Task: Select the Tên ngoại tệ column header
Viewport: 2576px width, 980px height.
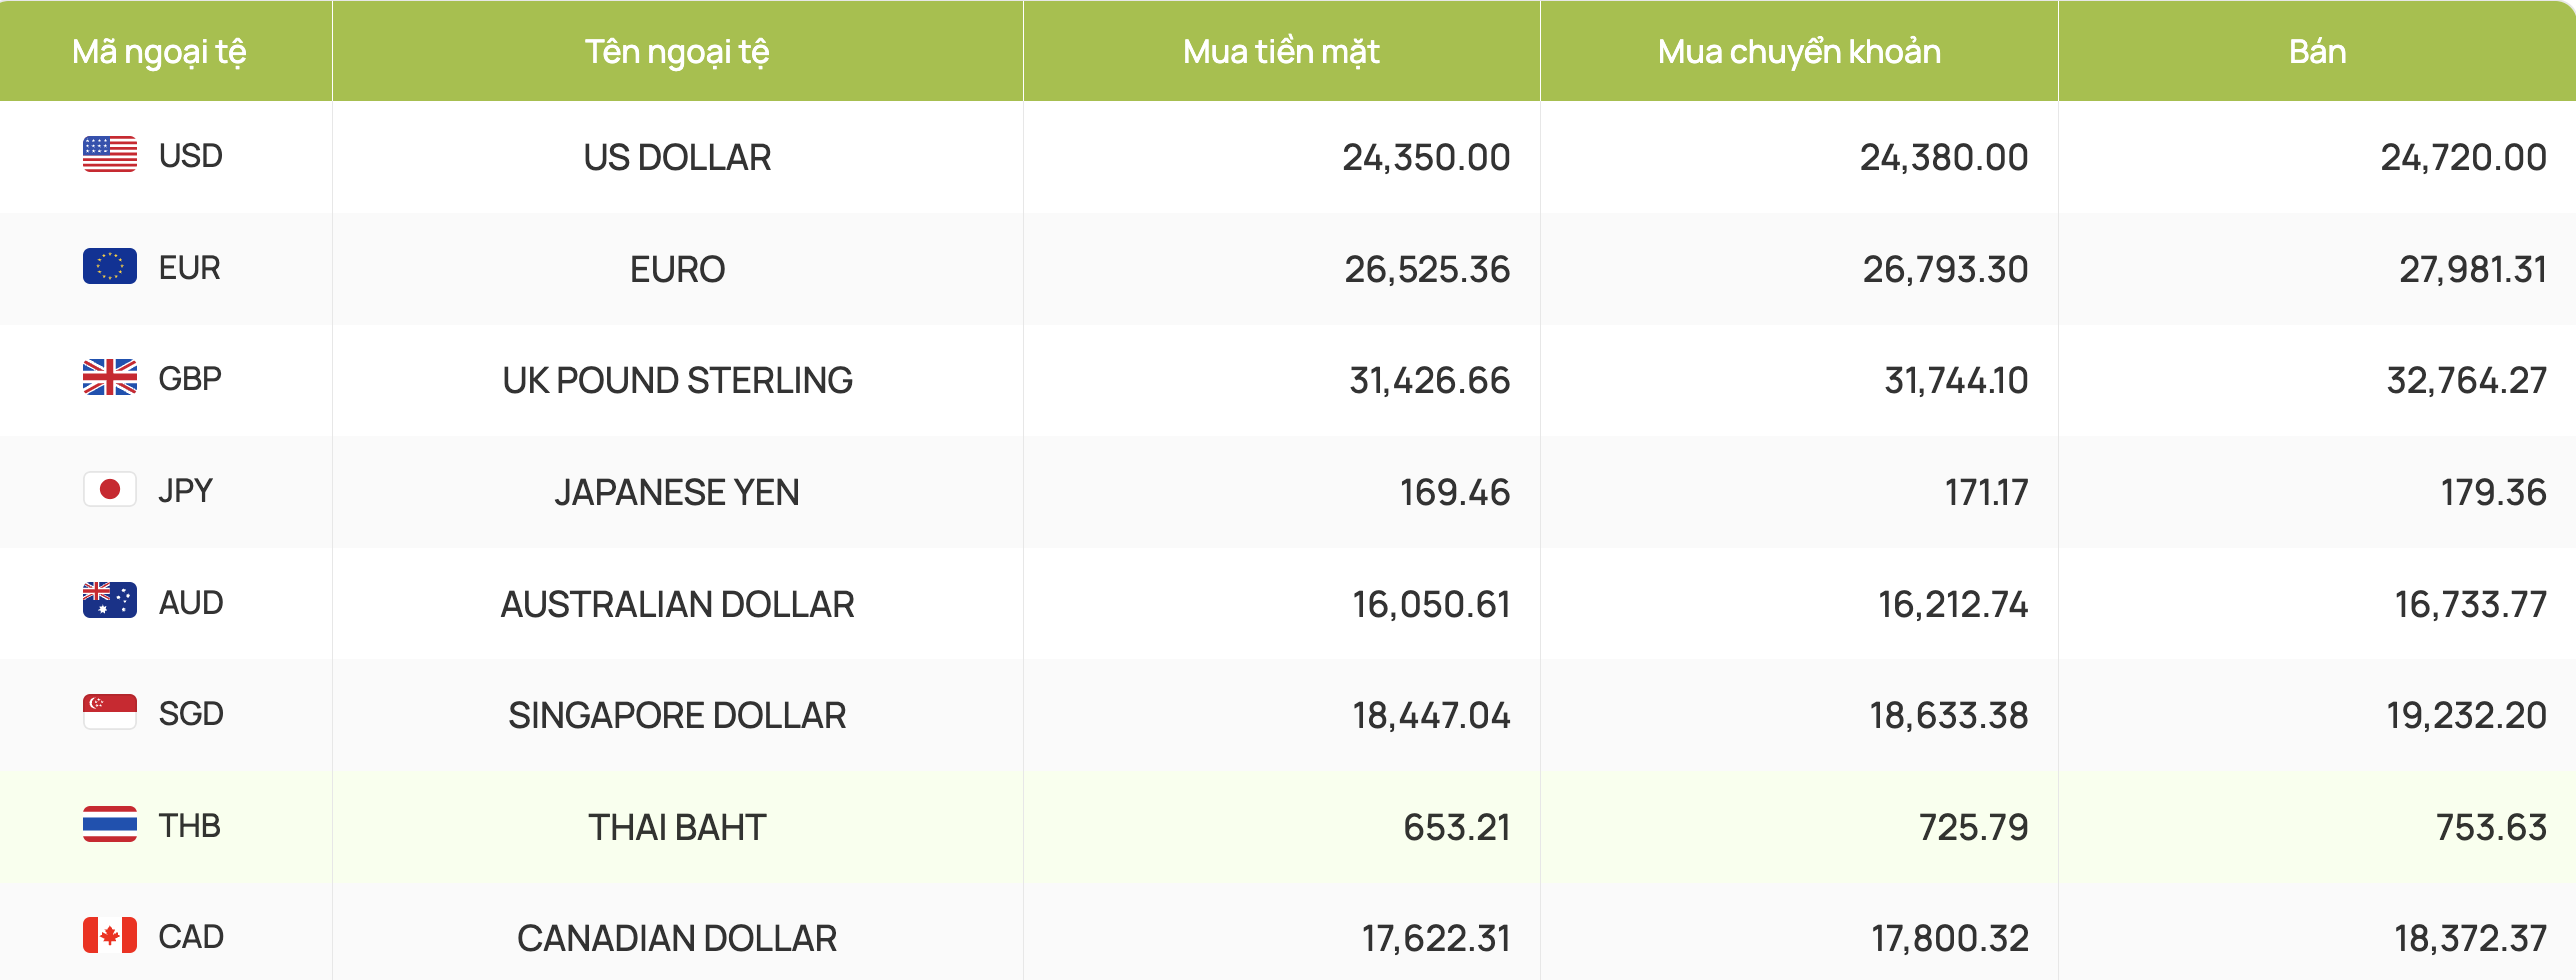Action: 677,51
